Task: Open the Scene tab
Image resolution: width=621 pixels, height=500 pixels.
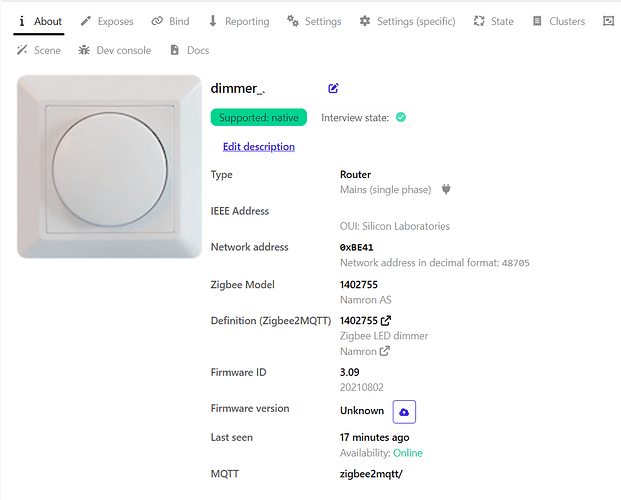Action: click(x=39, y=50)
